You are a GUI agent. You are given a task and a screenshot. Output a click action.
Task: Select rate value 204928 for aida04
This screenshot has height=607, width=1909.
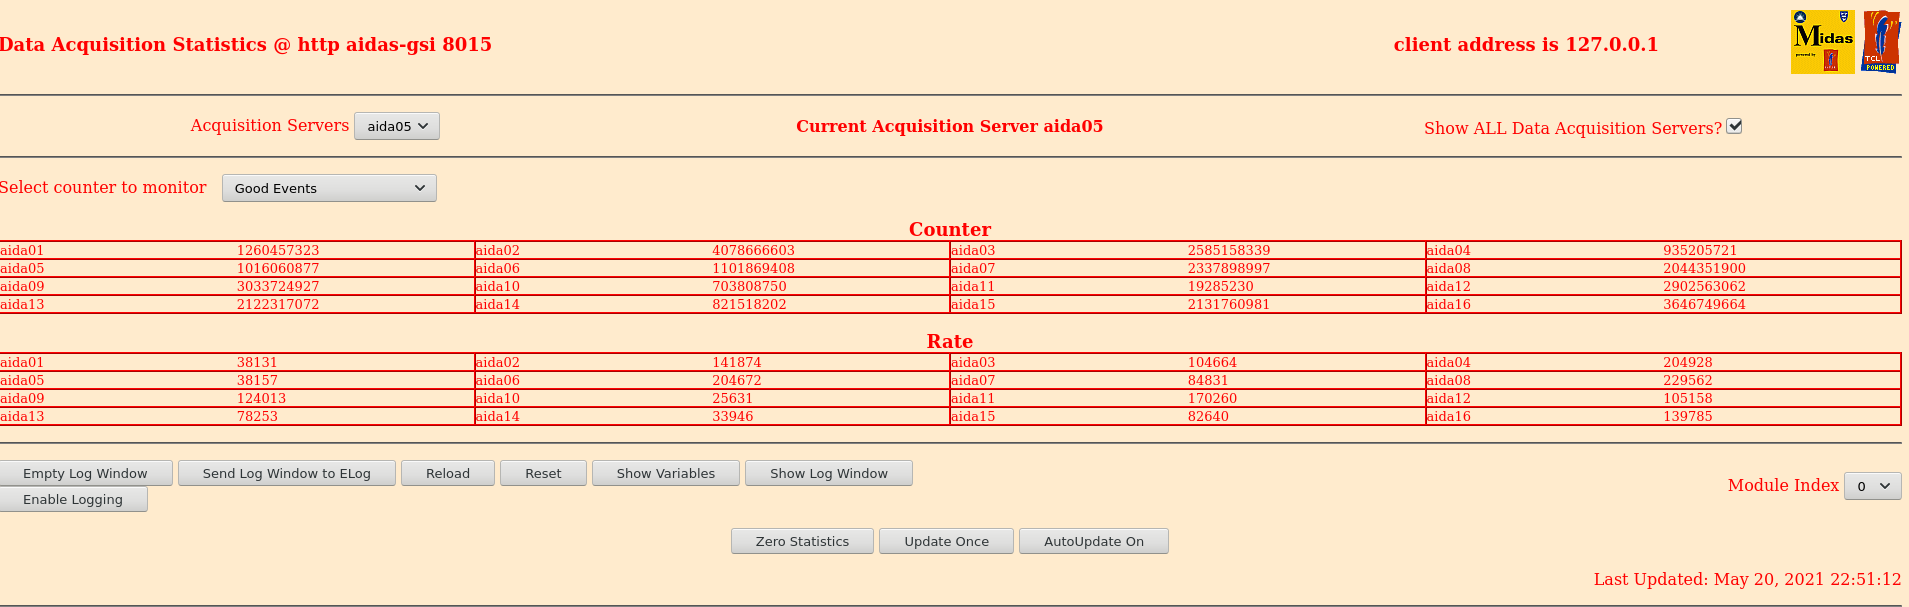point(1688,362)
